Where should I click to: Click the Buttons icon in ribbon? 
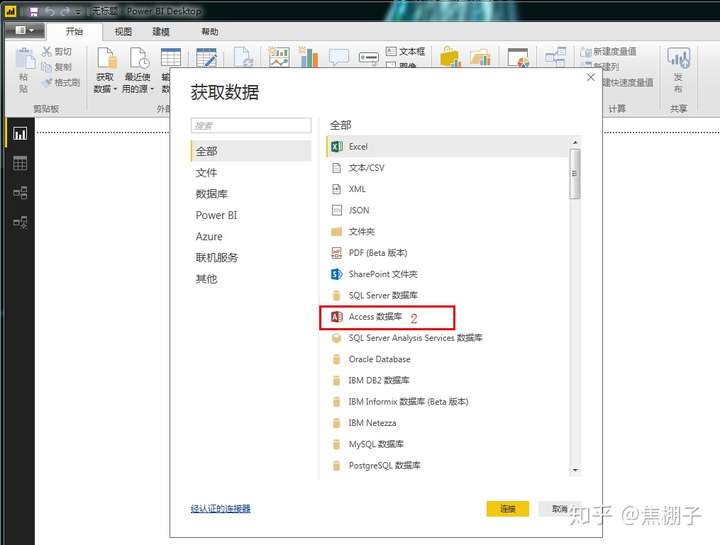[368, 57]
